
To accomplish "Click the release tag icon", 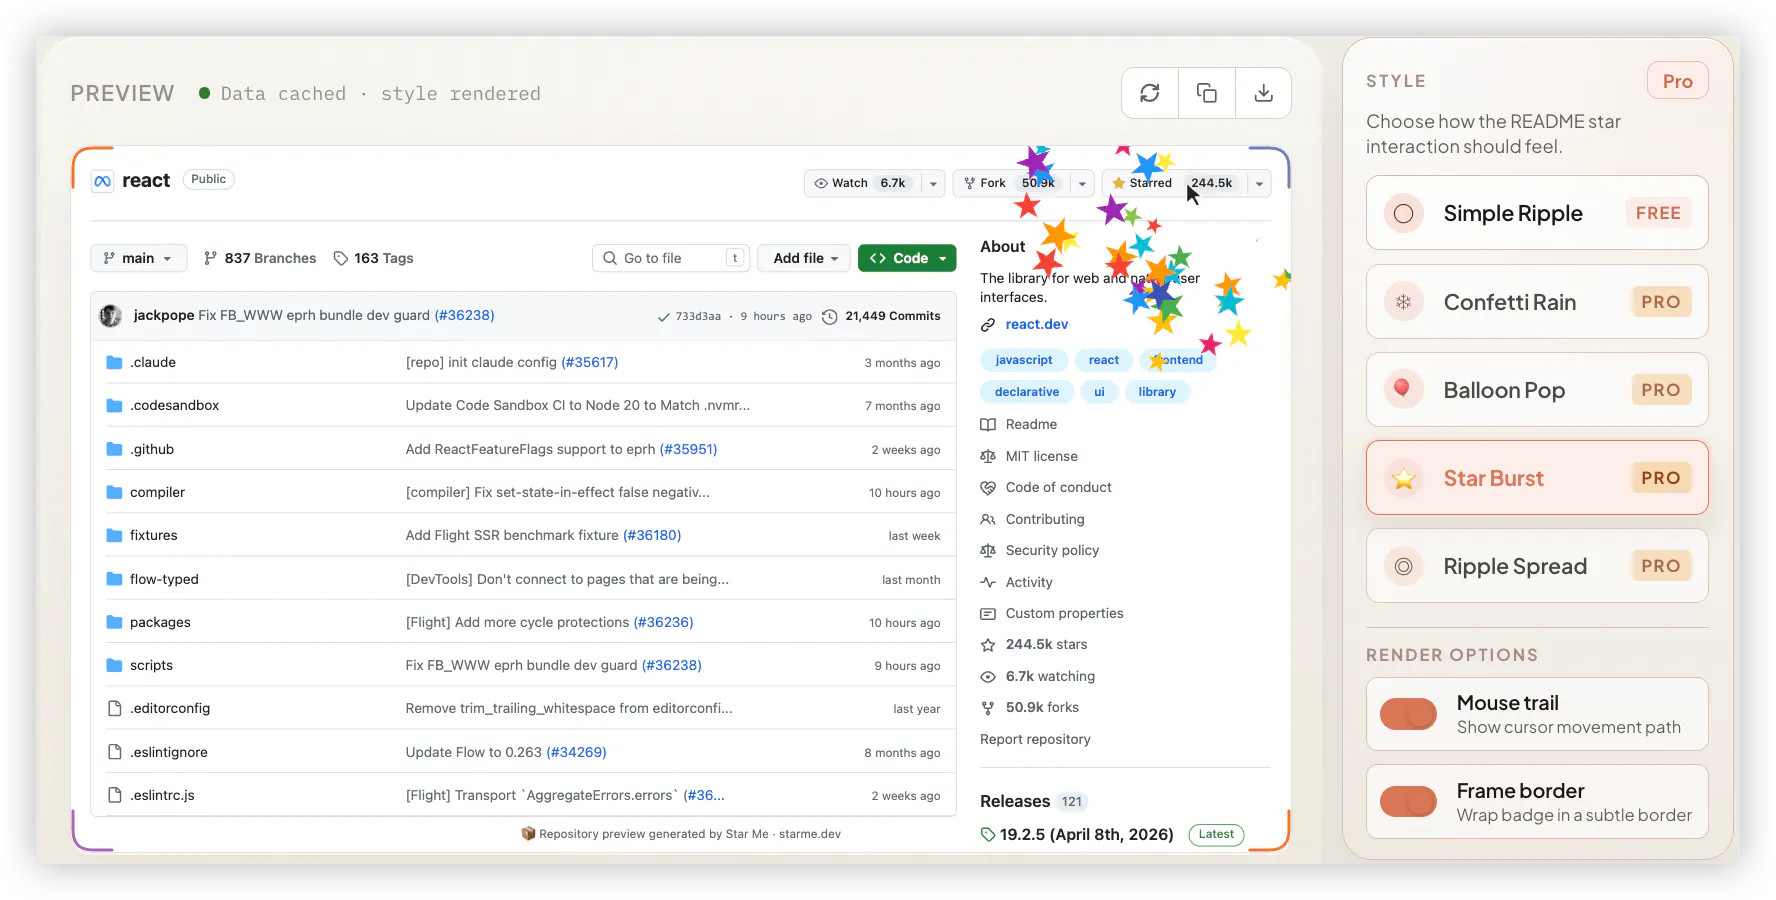I will click(988, 834).
